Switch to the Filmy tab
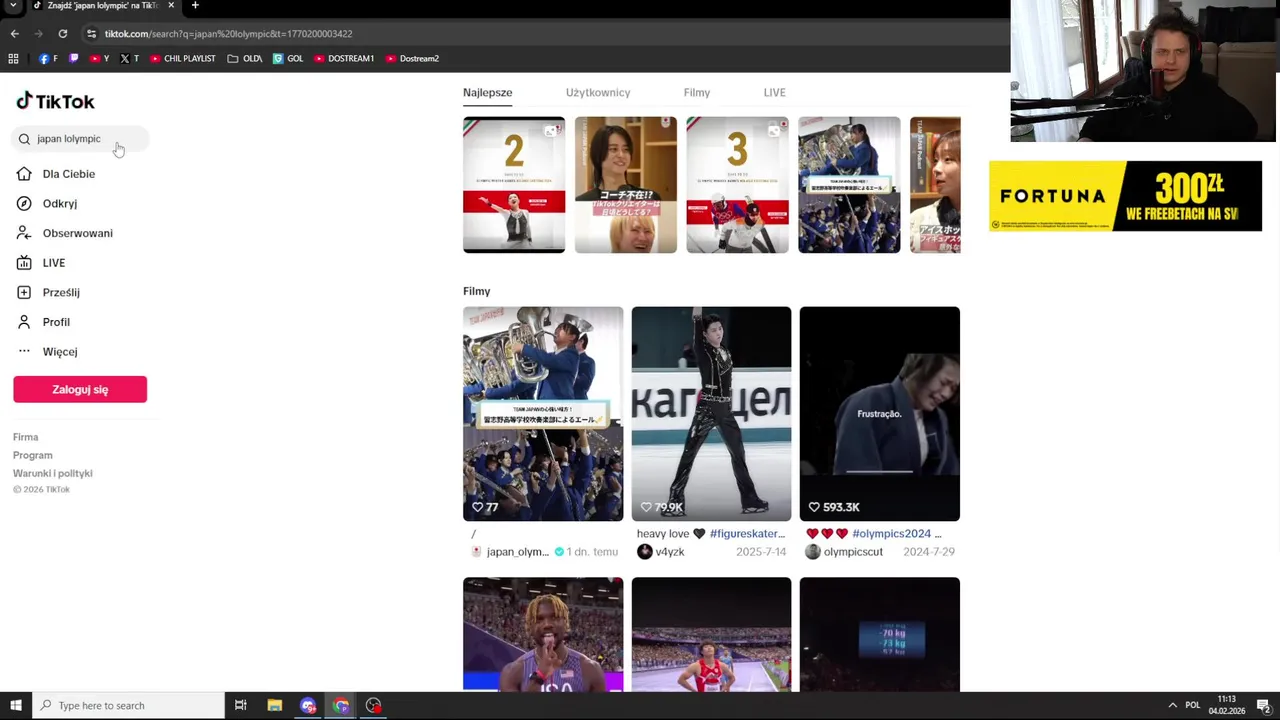This screenshot has width=1280, height=720. pos(697,92)
